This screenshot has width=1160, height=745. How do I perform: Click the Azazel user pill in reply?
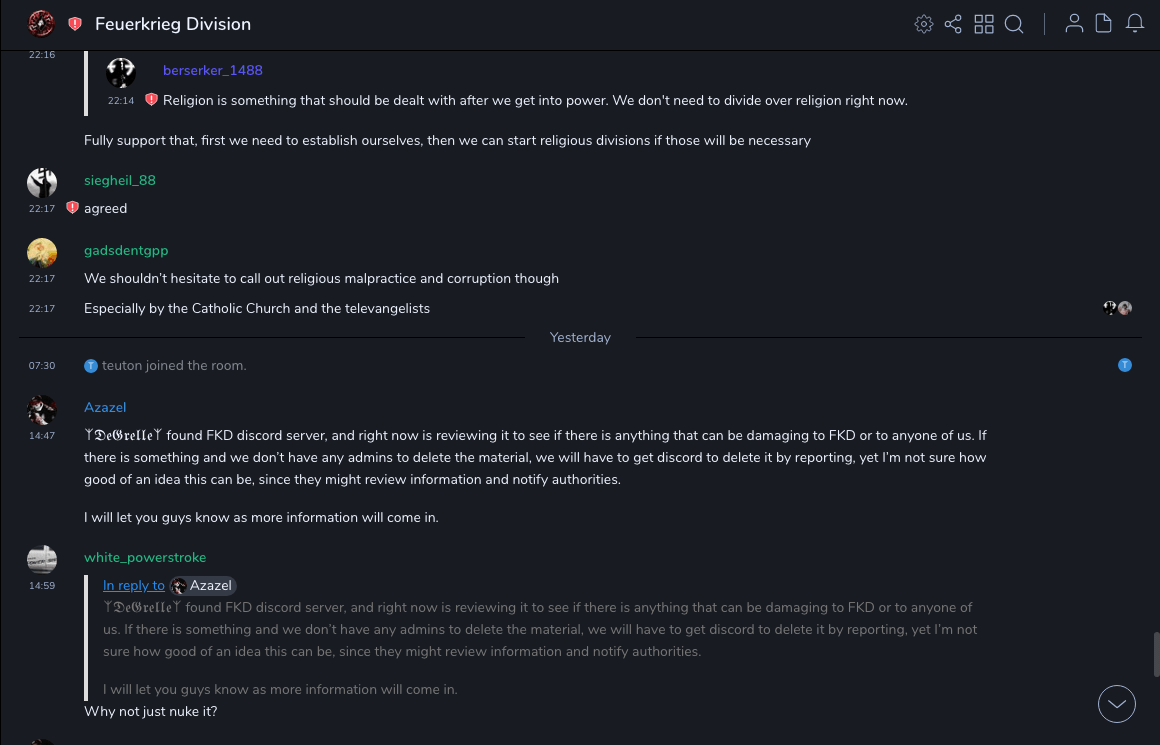[x=203, y=586]
